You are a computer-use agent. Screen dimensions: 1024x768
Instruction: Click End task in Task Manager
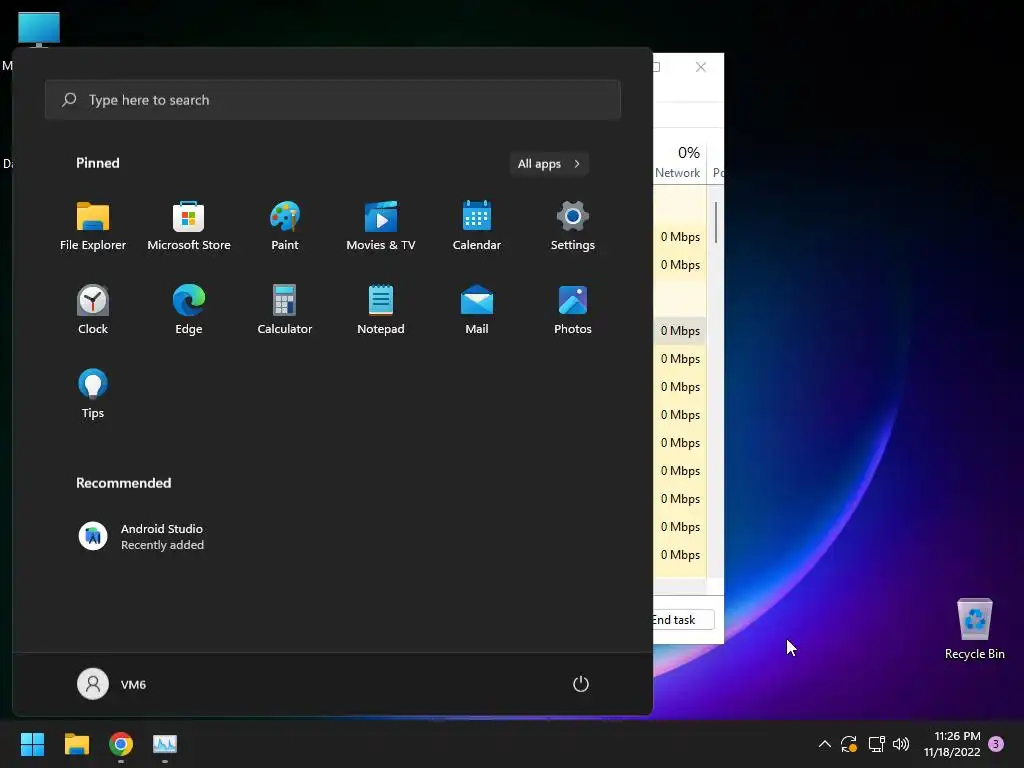click(683, 620)
